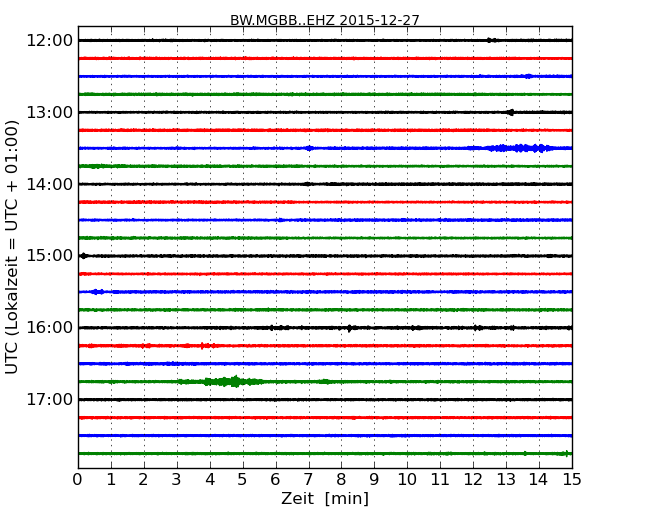The image size is (650, 520).
Task: Click the x-axis tick label 7
Action: point(308,480)
